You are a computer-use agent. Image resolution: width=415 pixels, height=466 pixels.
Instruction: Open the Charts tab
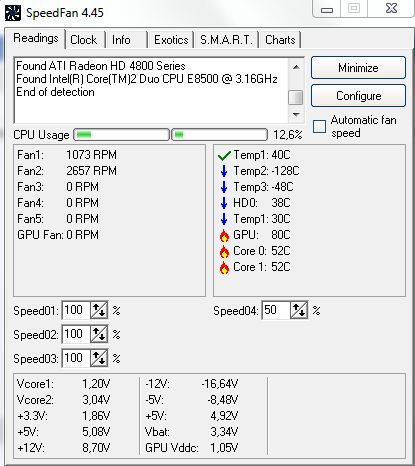pyautogui.click(x=280, y=40)
